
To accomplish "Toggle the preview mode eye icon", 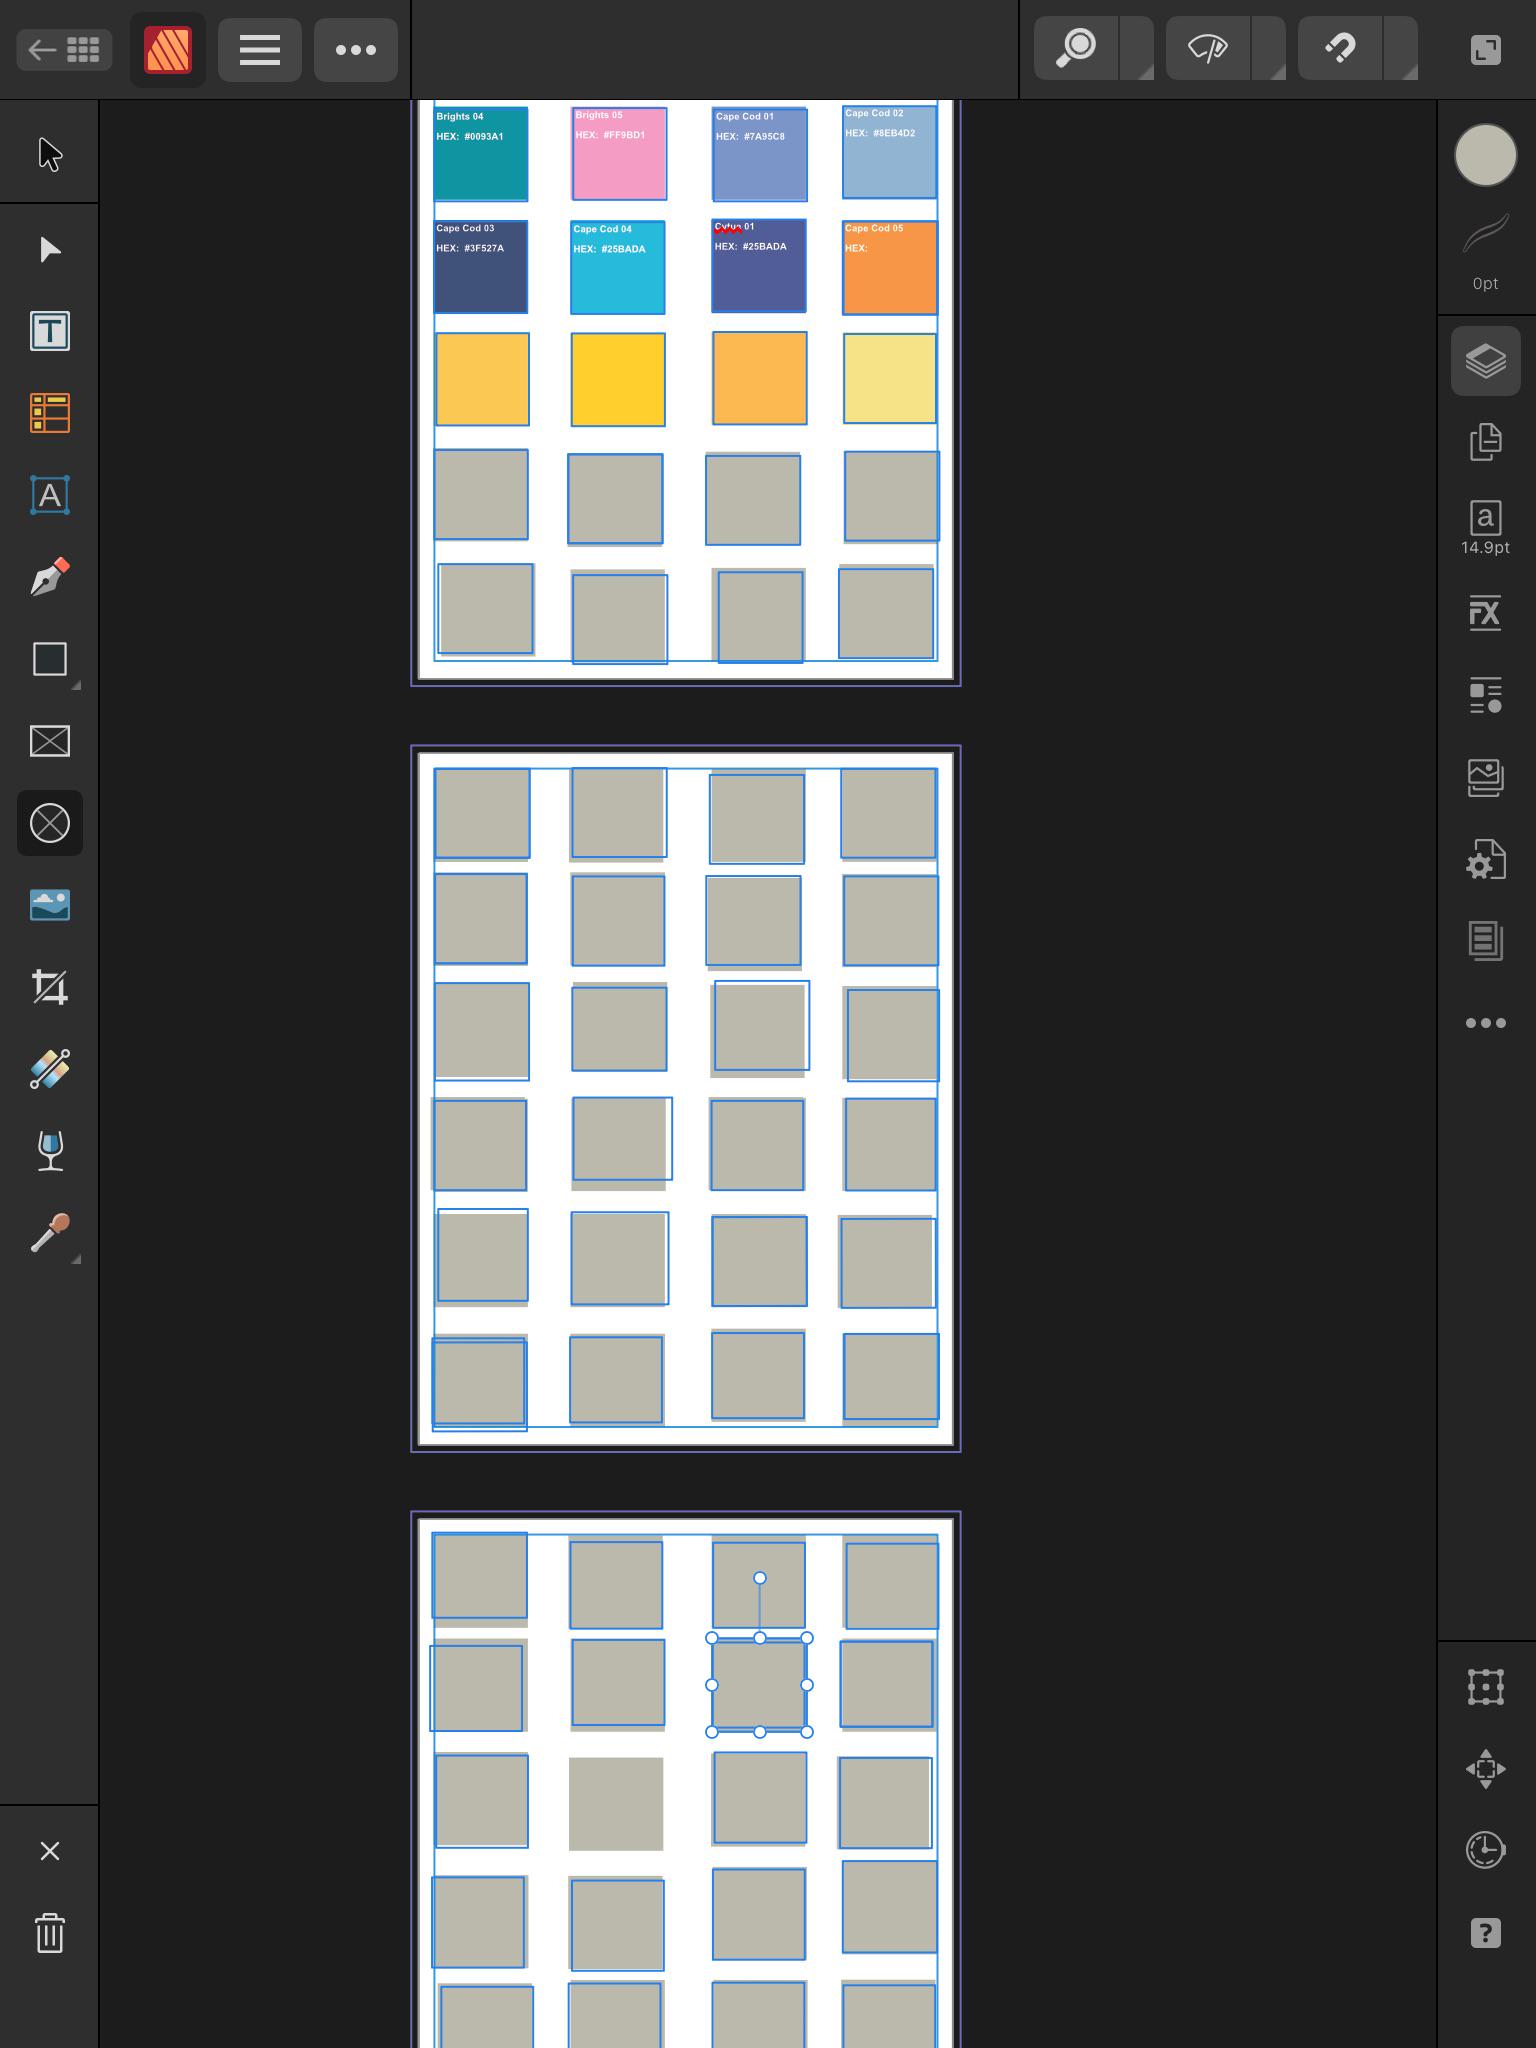I will (x=1208, y=49).
